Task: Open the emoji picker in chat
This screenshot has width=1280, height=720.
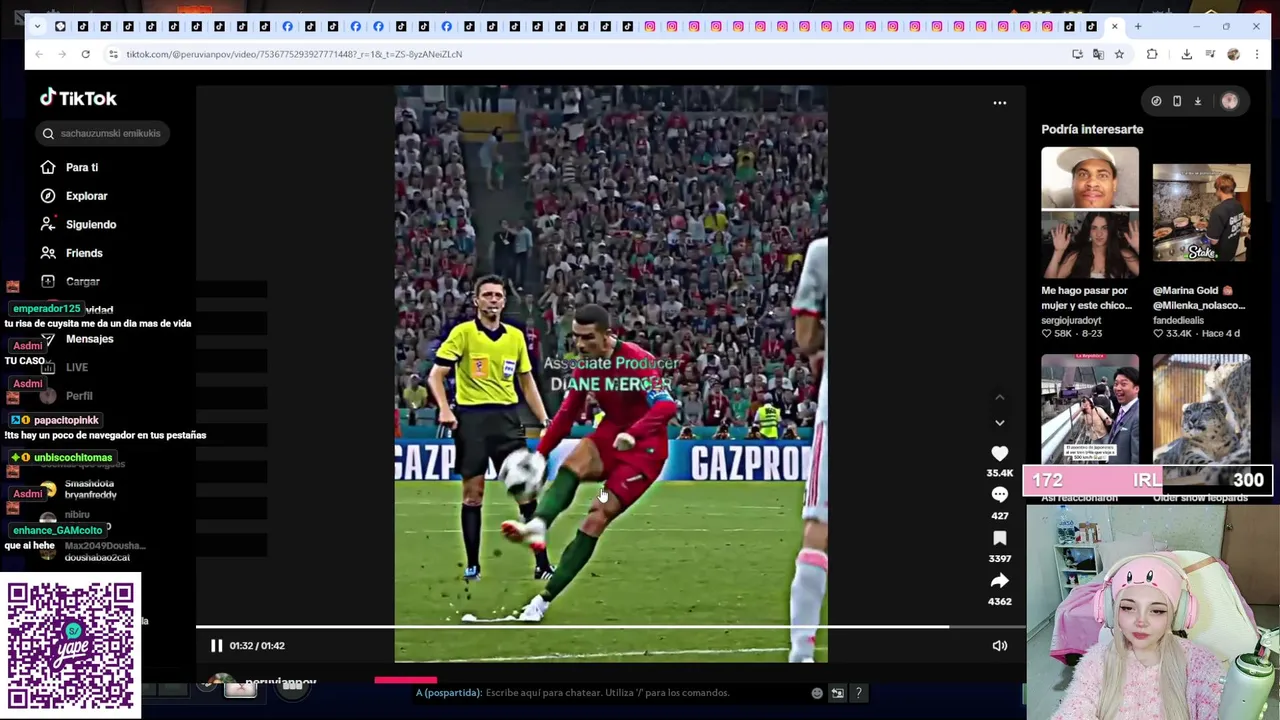Action: pyautogui.click(x=817, y=693)
